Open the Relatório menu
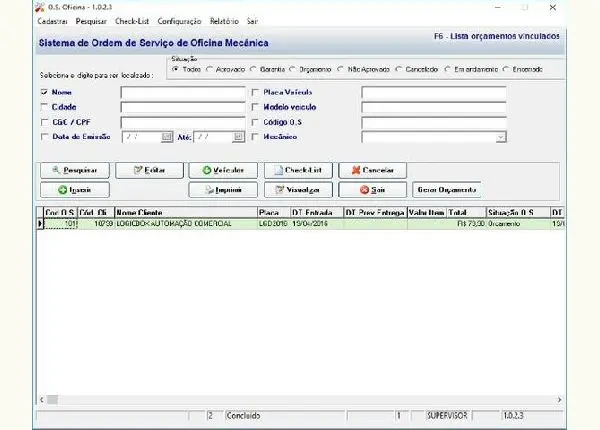600x430 pixels. click(224, 20)
